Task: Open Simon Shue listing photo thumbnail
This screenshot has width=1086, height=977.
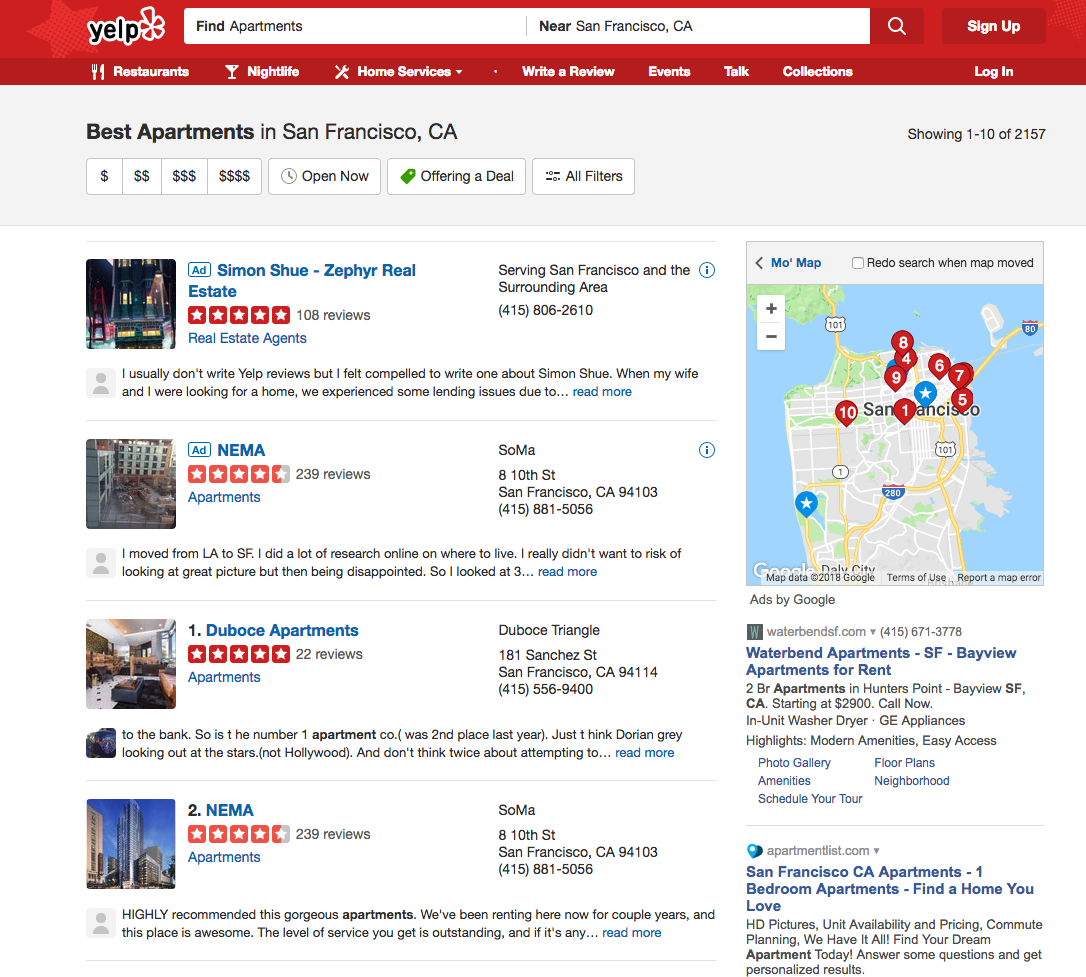Action: pyautogui.click(x=131, y=304)
